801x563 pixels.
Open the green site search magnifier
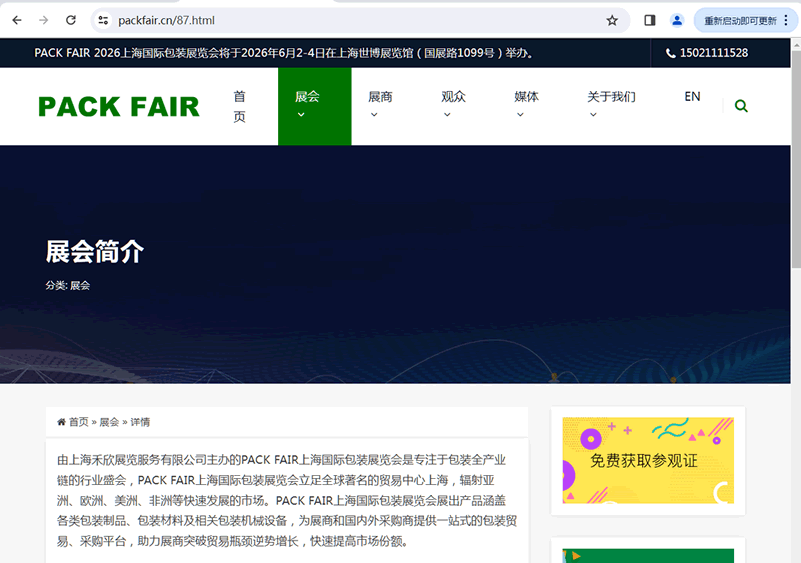(741, 106)
